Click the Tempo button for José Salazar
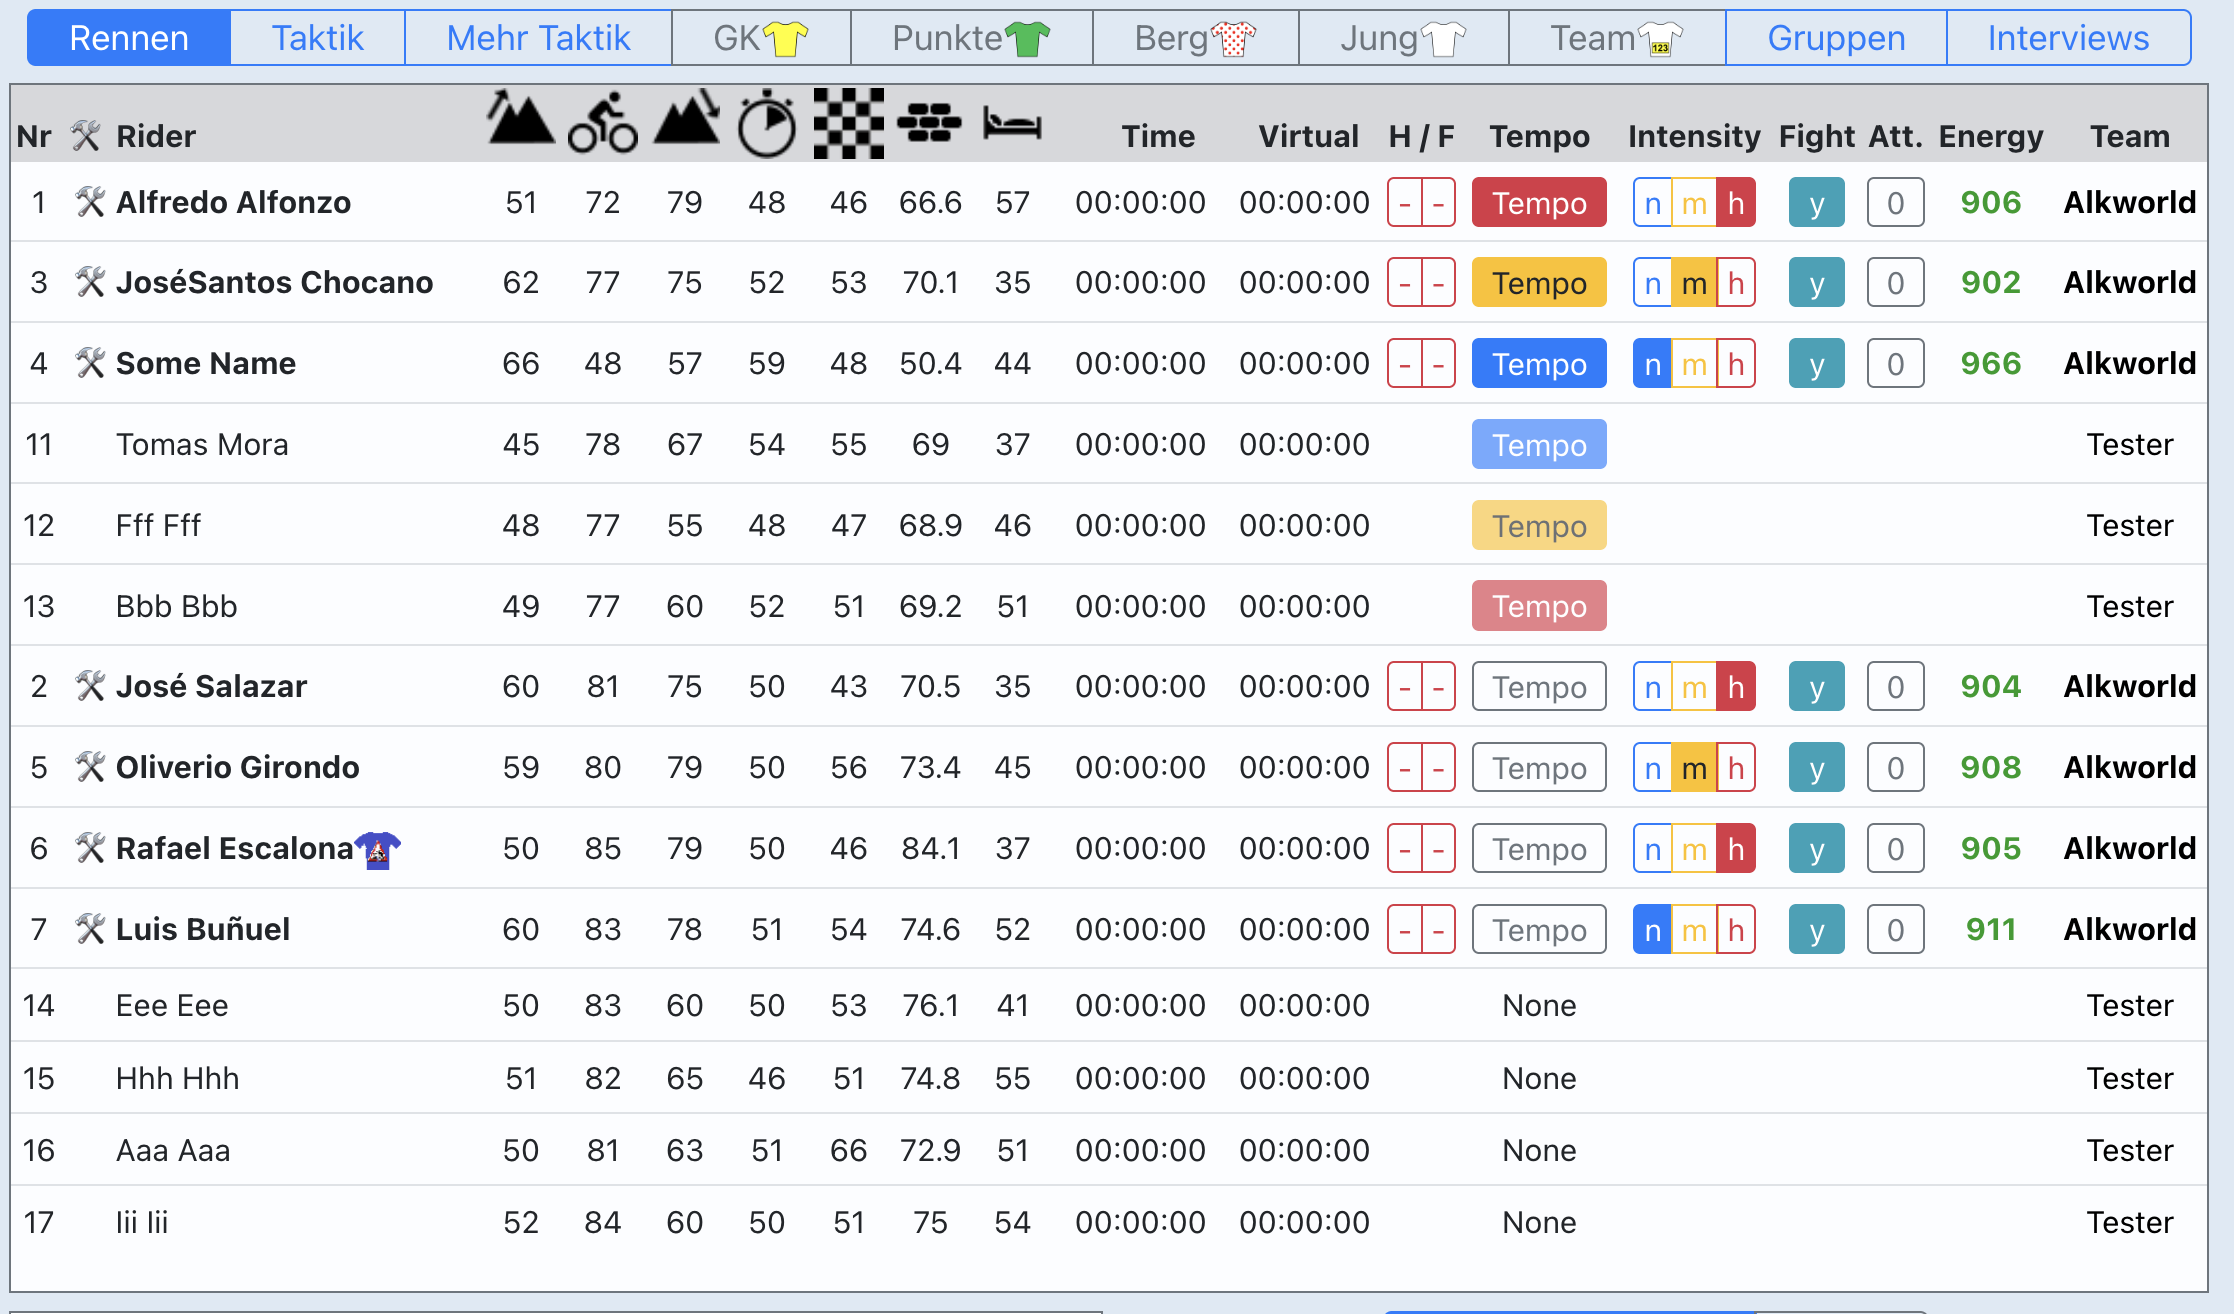This screenshot has height=1314, width=2234. (x=1539, y=687)
